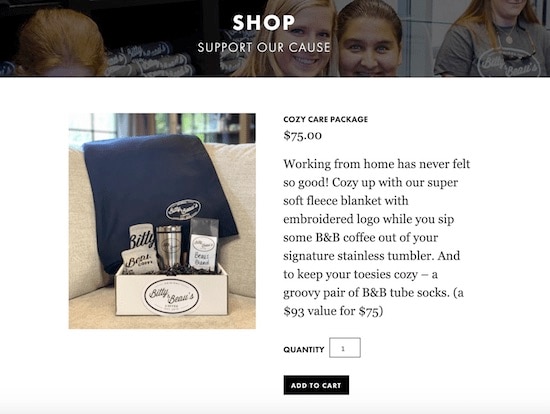This screenshot has width=550, height=414.
Task: Click the $93 value for $75 text
Action: [x=333, y=311]
